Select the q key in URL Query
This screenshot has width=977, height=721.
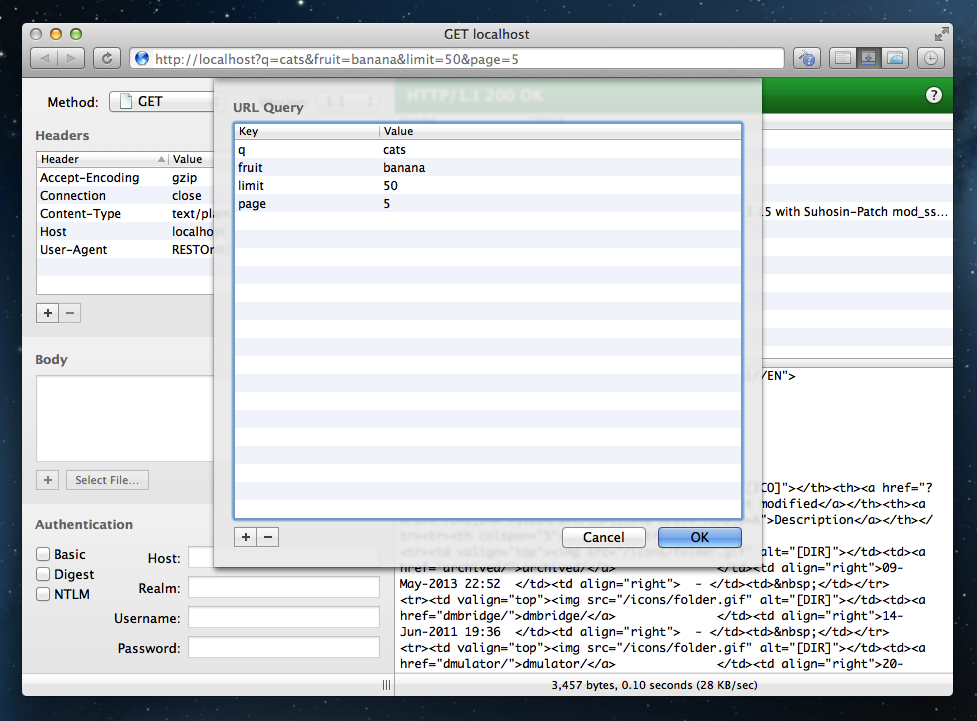point(242,150)
